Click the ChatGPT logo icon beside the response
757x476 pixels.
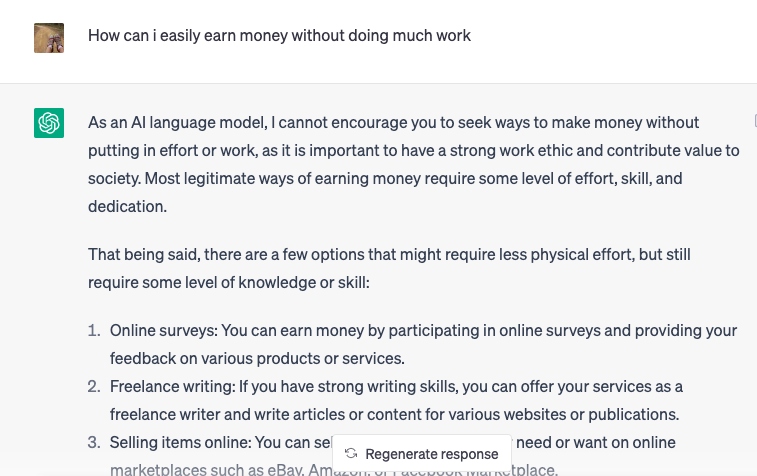(49, 123)
